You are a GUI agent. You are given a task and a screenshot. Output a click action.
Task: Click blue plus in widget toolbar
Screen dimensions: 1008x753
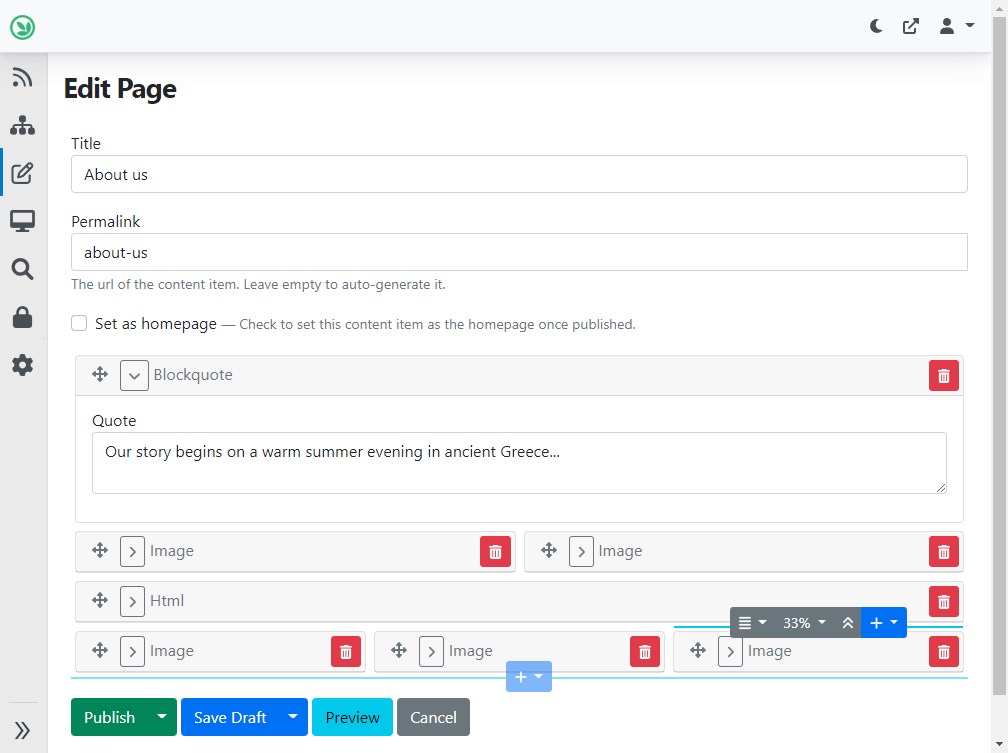tap(883, 622)
